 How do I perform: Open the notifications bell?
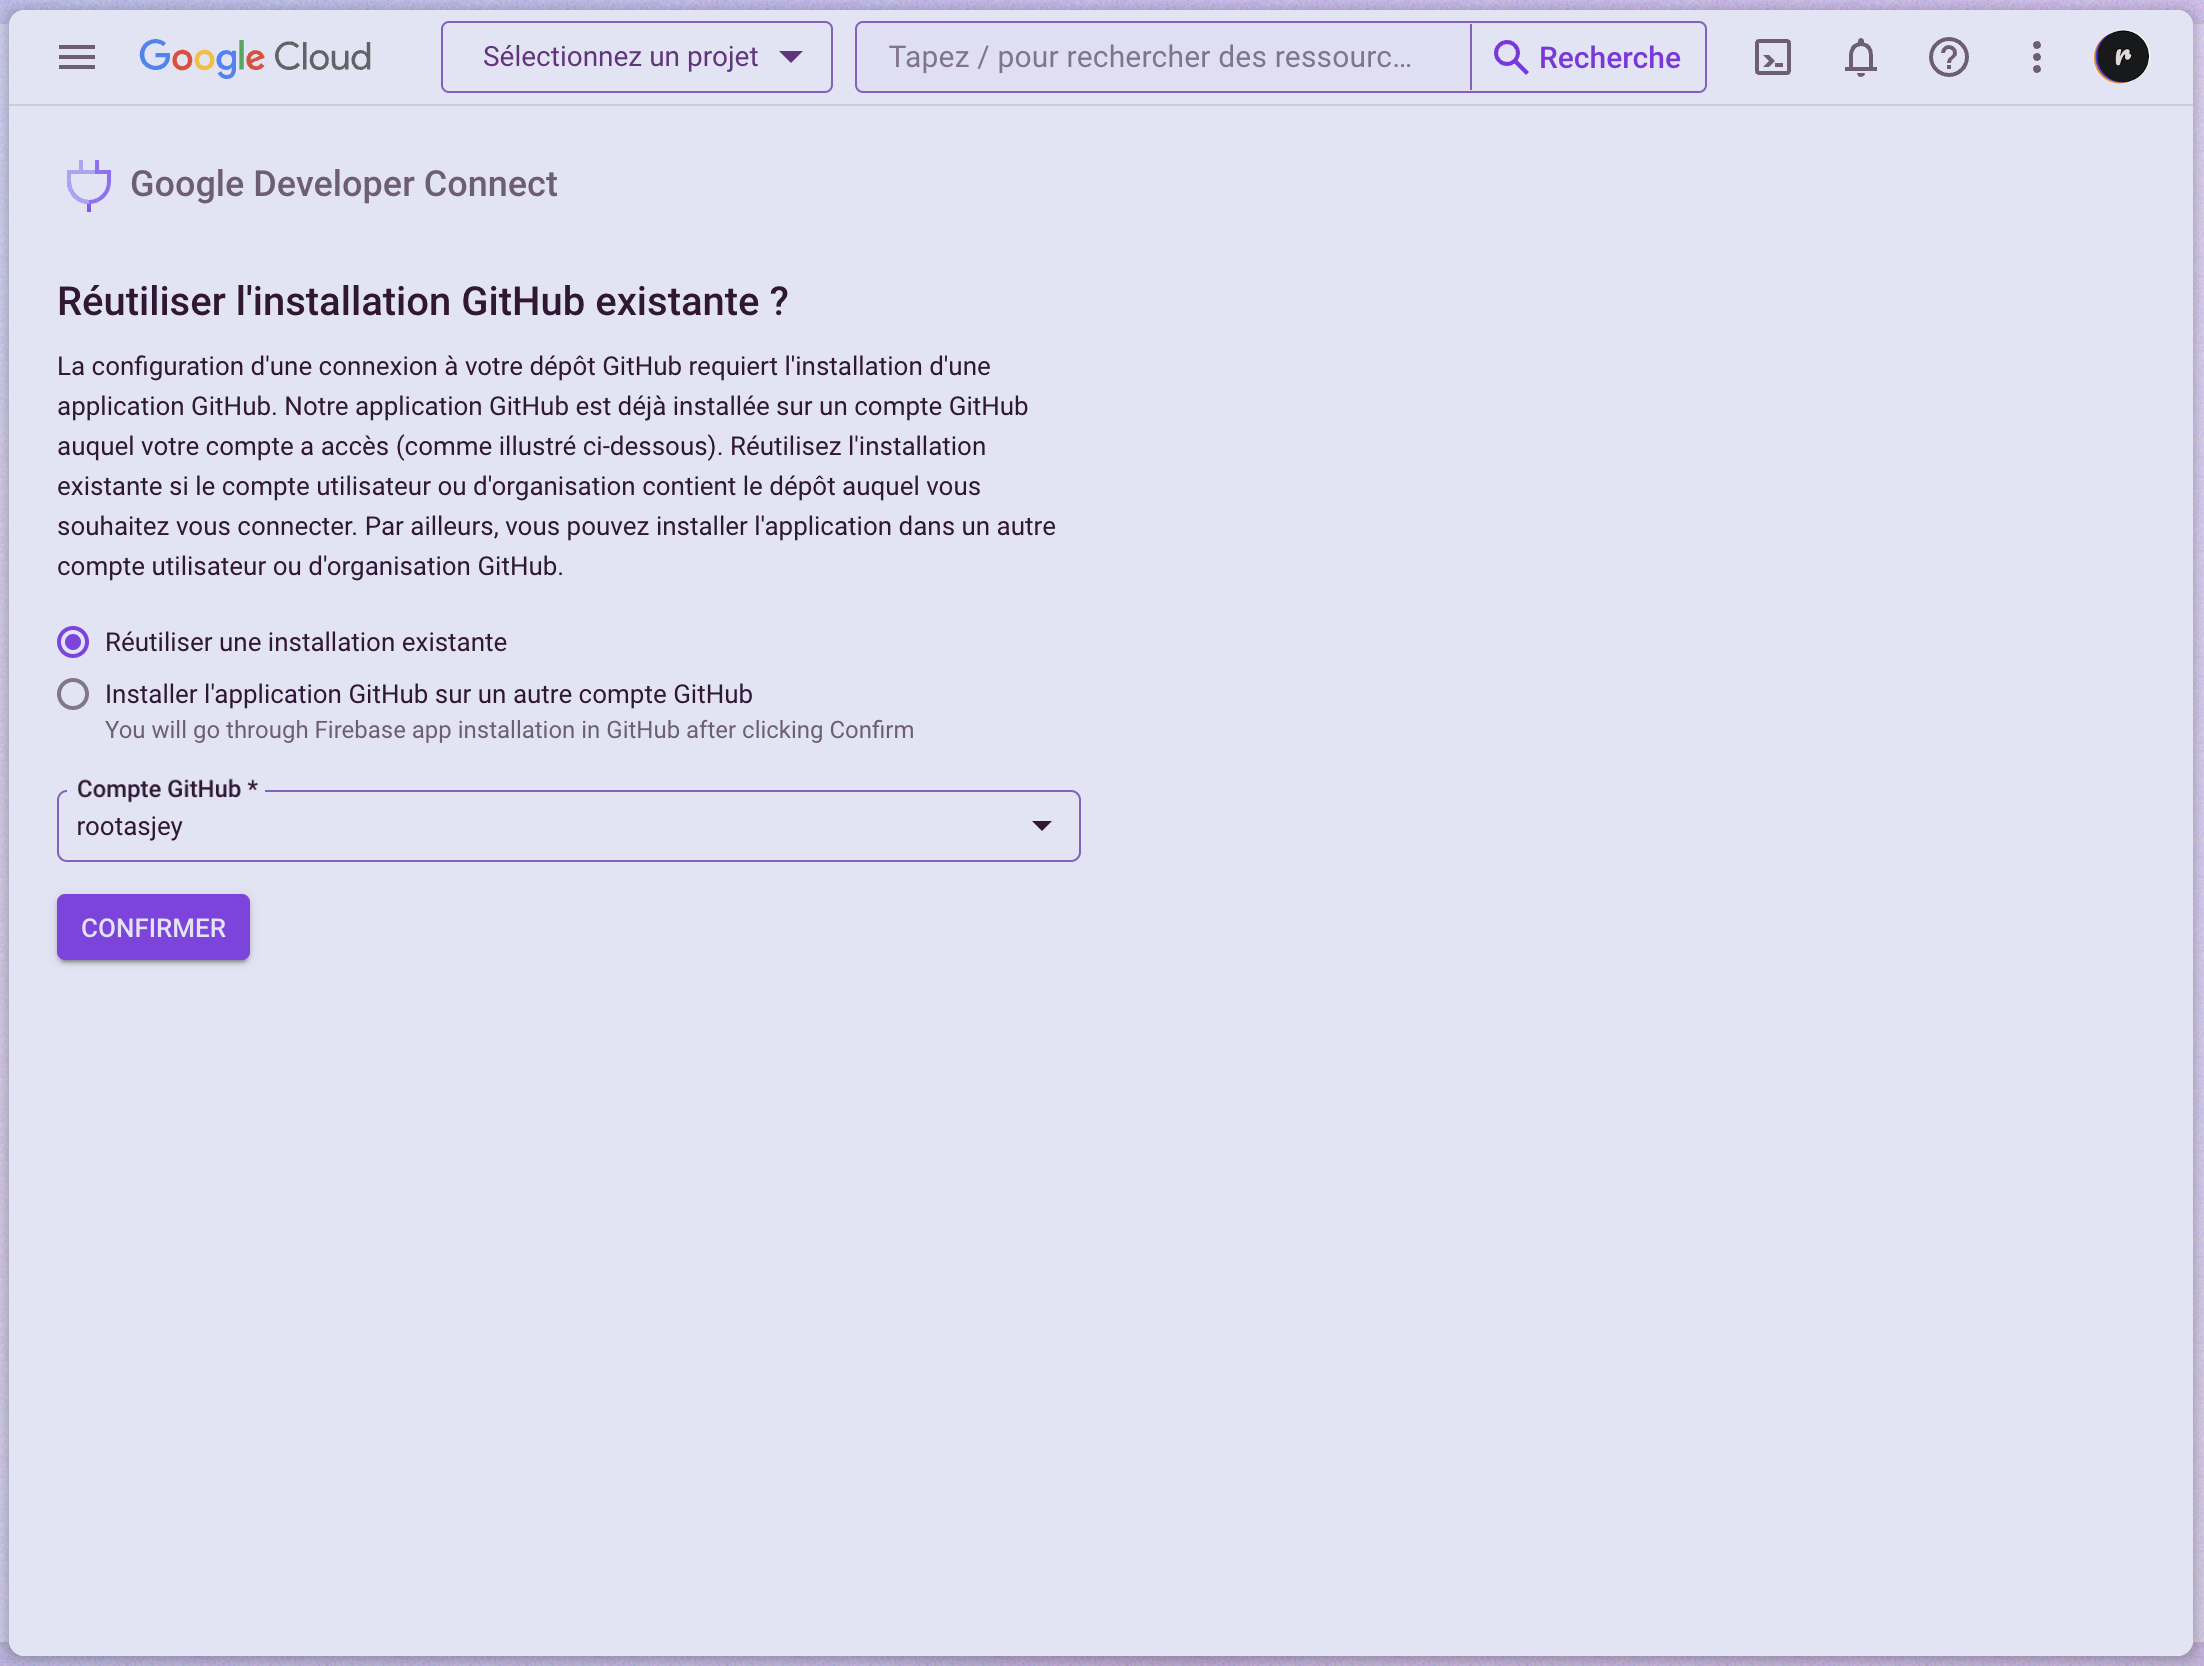[1860, 57]
